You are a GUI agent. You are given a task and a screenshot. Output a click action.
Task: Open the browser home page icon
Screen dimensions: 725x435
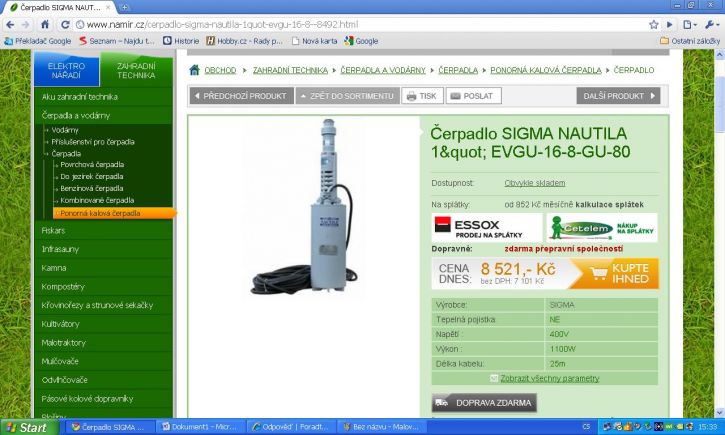click(45, 25)
